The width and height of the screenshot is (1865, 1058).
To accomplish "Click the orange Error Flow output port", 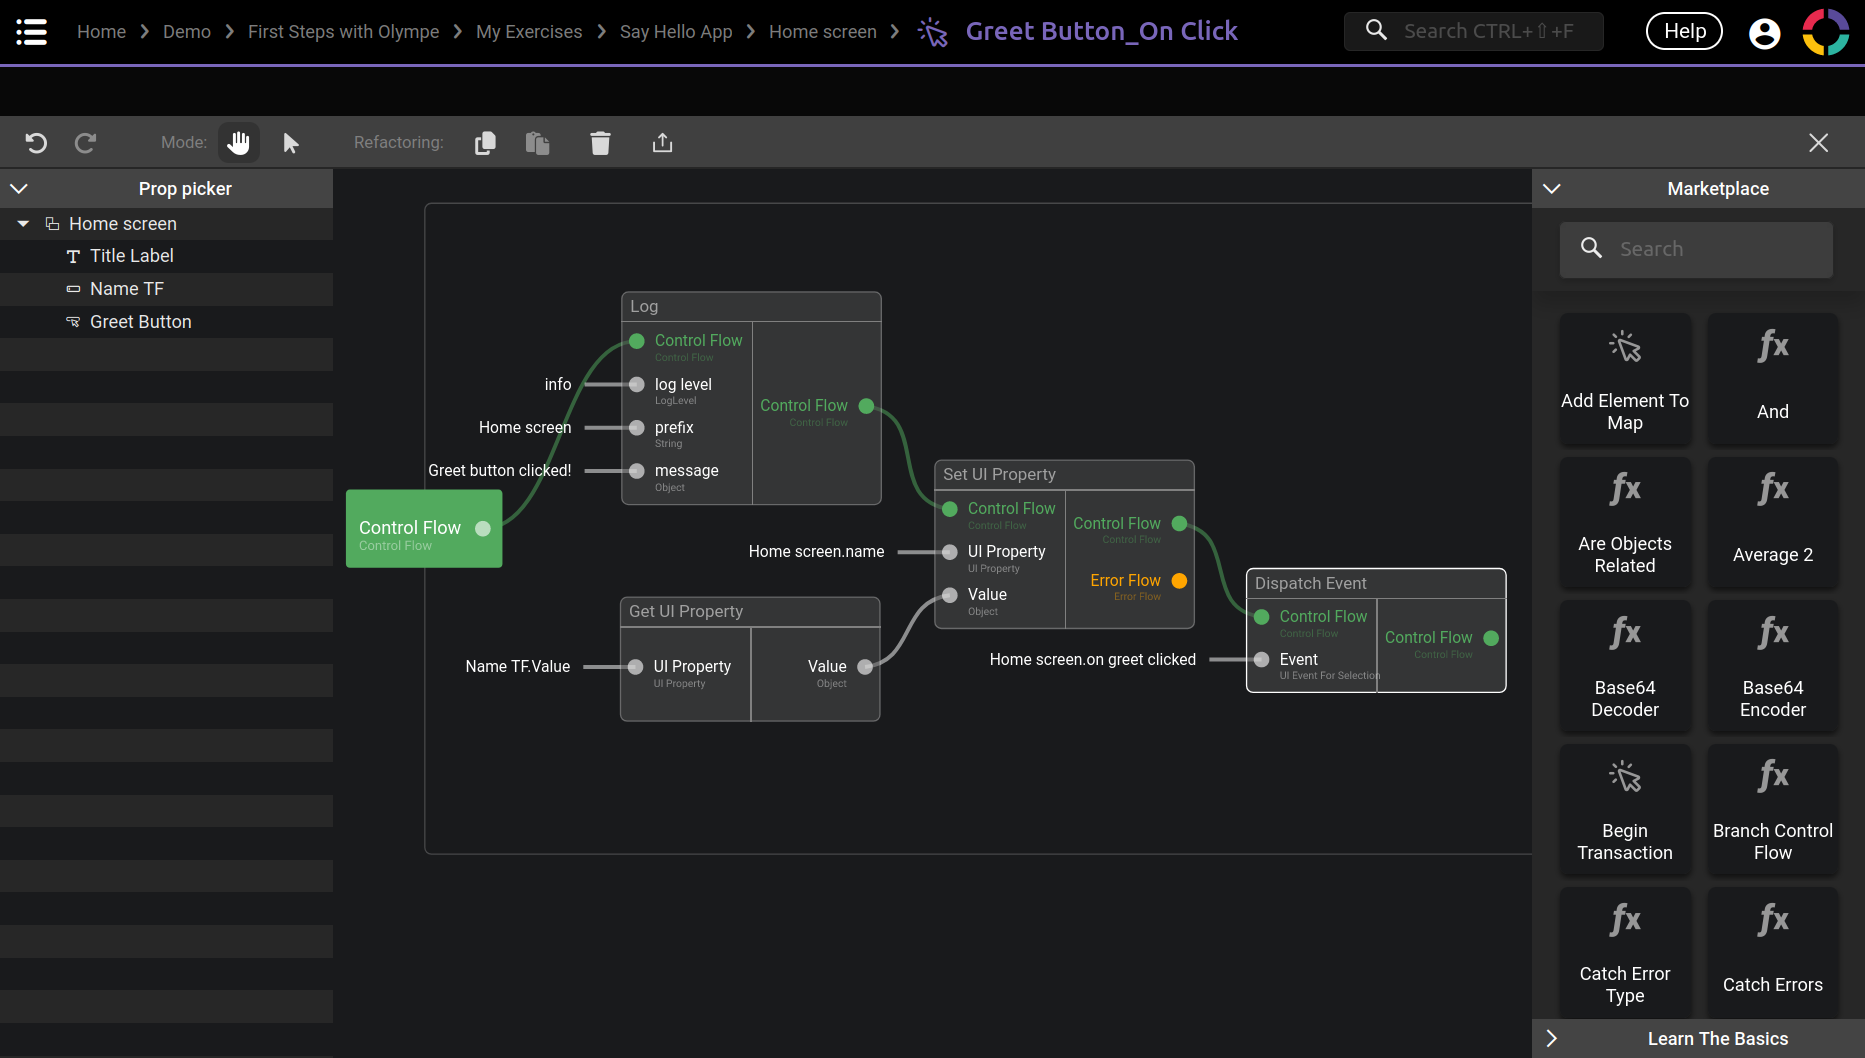I will (1179, 581).
